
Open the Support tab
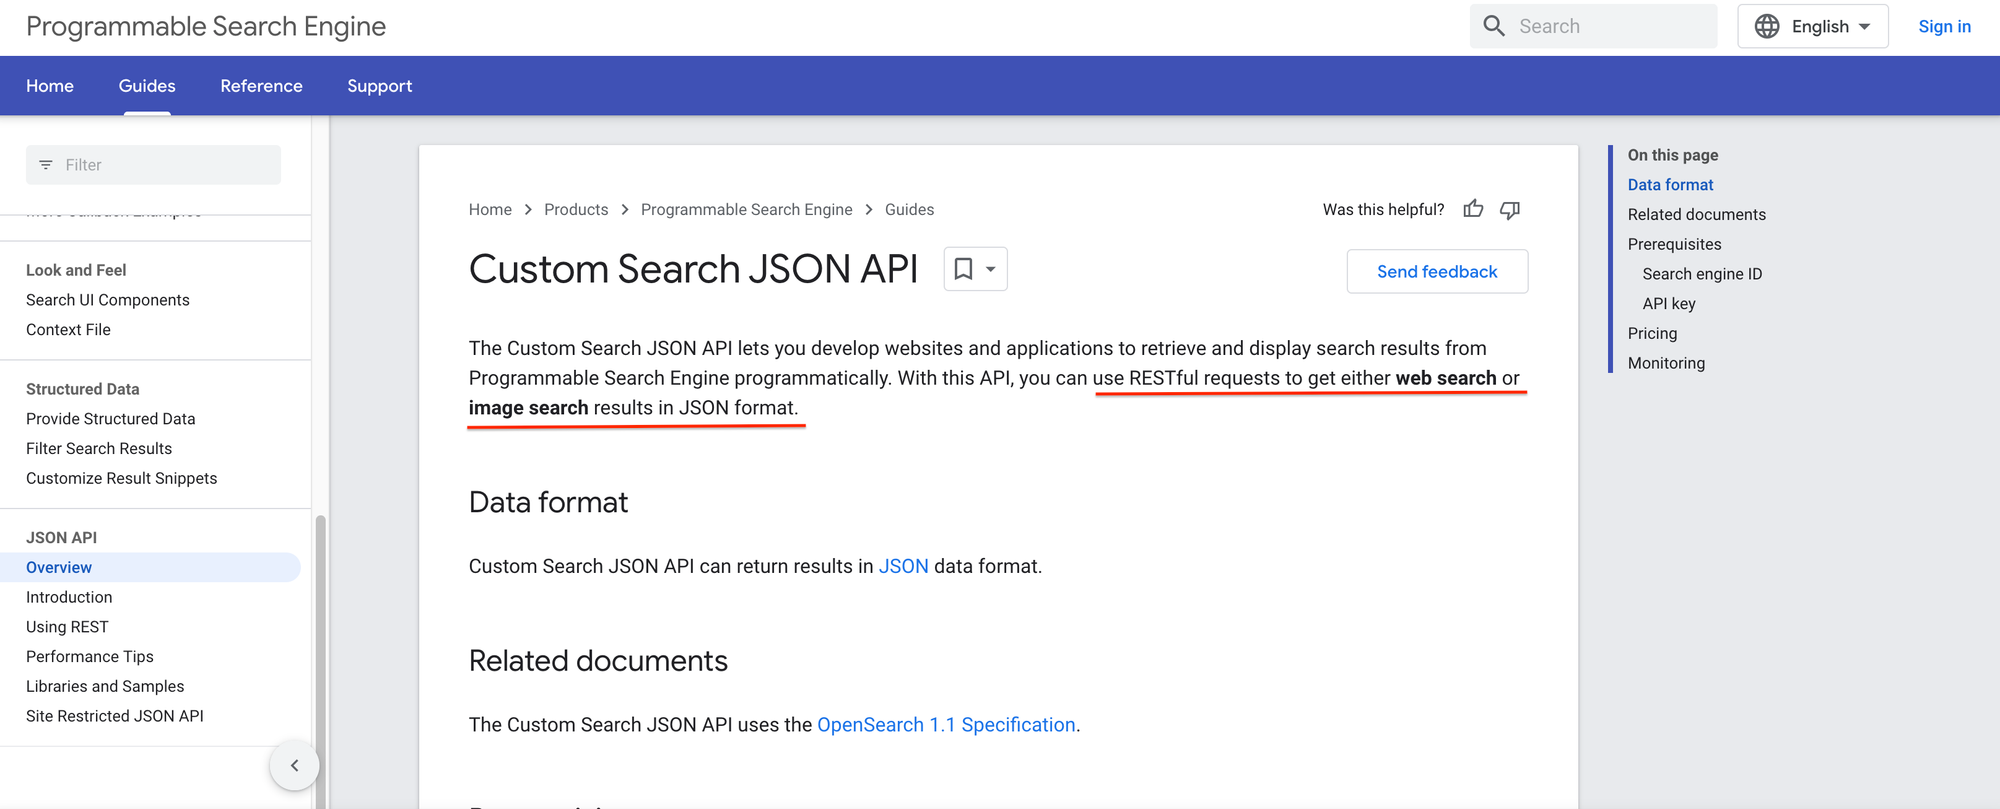(379, 86)
